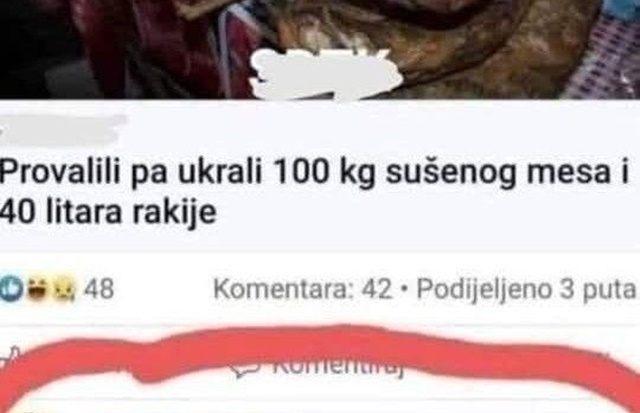Click the white censored blob on photo
This screenshot has height=413, width=640.
pyautogui.click(x=324, y=75)
